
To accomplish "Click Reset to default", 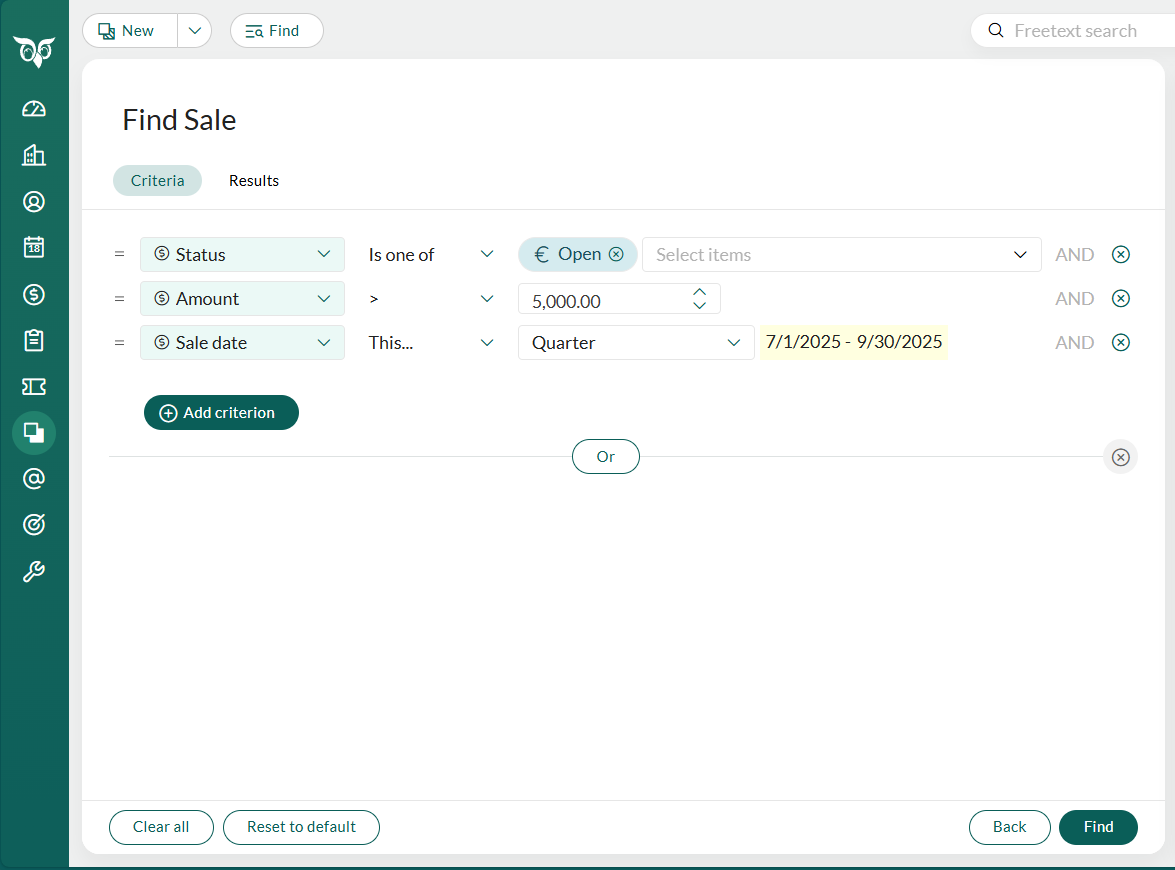I will pos(301,827).
